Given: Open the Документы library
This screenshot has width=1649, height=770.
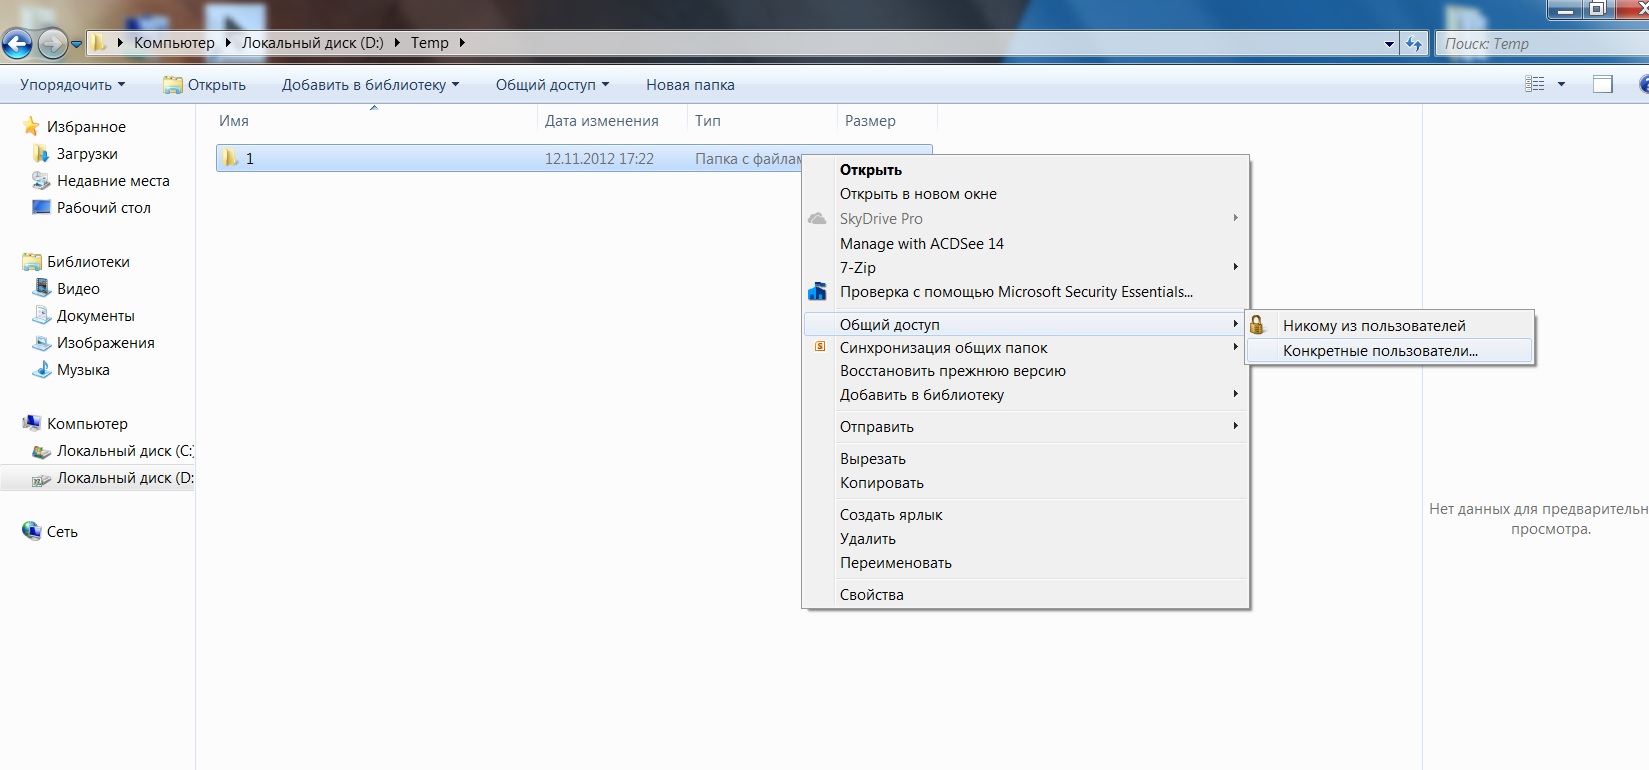Looking at the screenshot, I should [96, 316].
